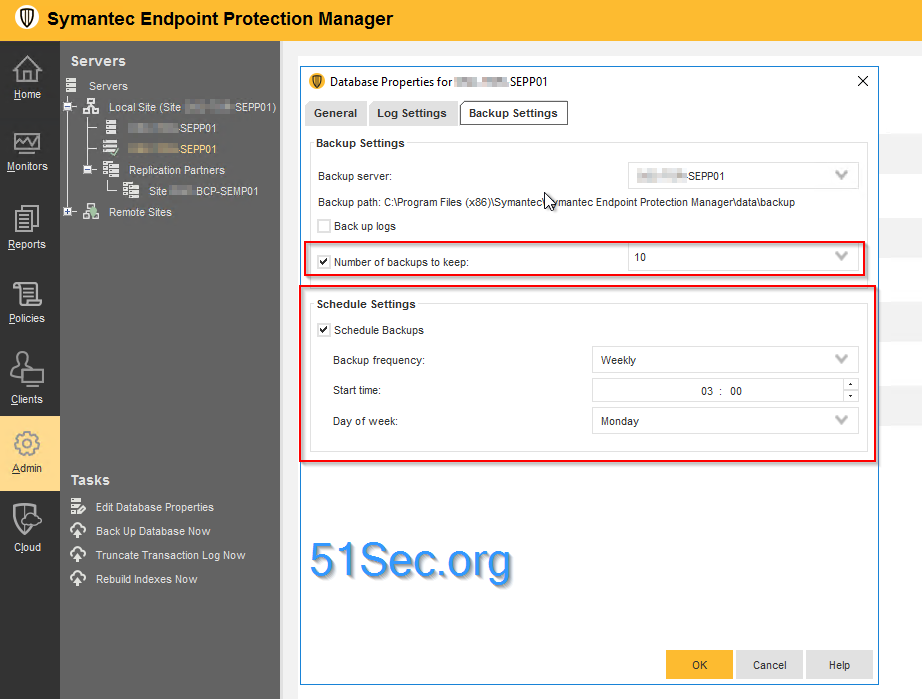The width and height of the screenshot is (922, 699).
Task: Open the Day of week dropdown showing Monday
Action: 725,421
